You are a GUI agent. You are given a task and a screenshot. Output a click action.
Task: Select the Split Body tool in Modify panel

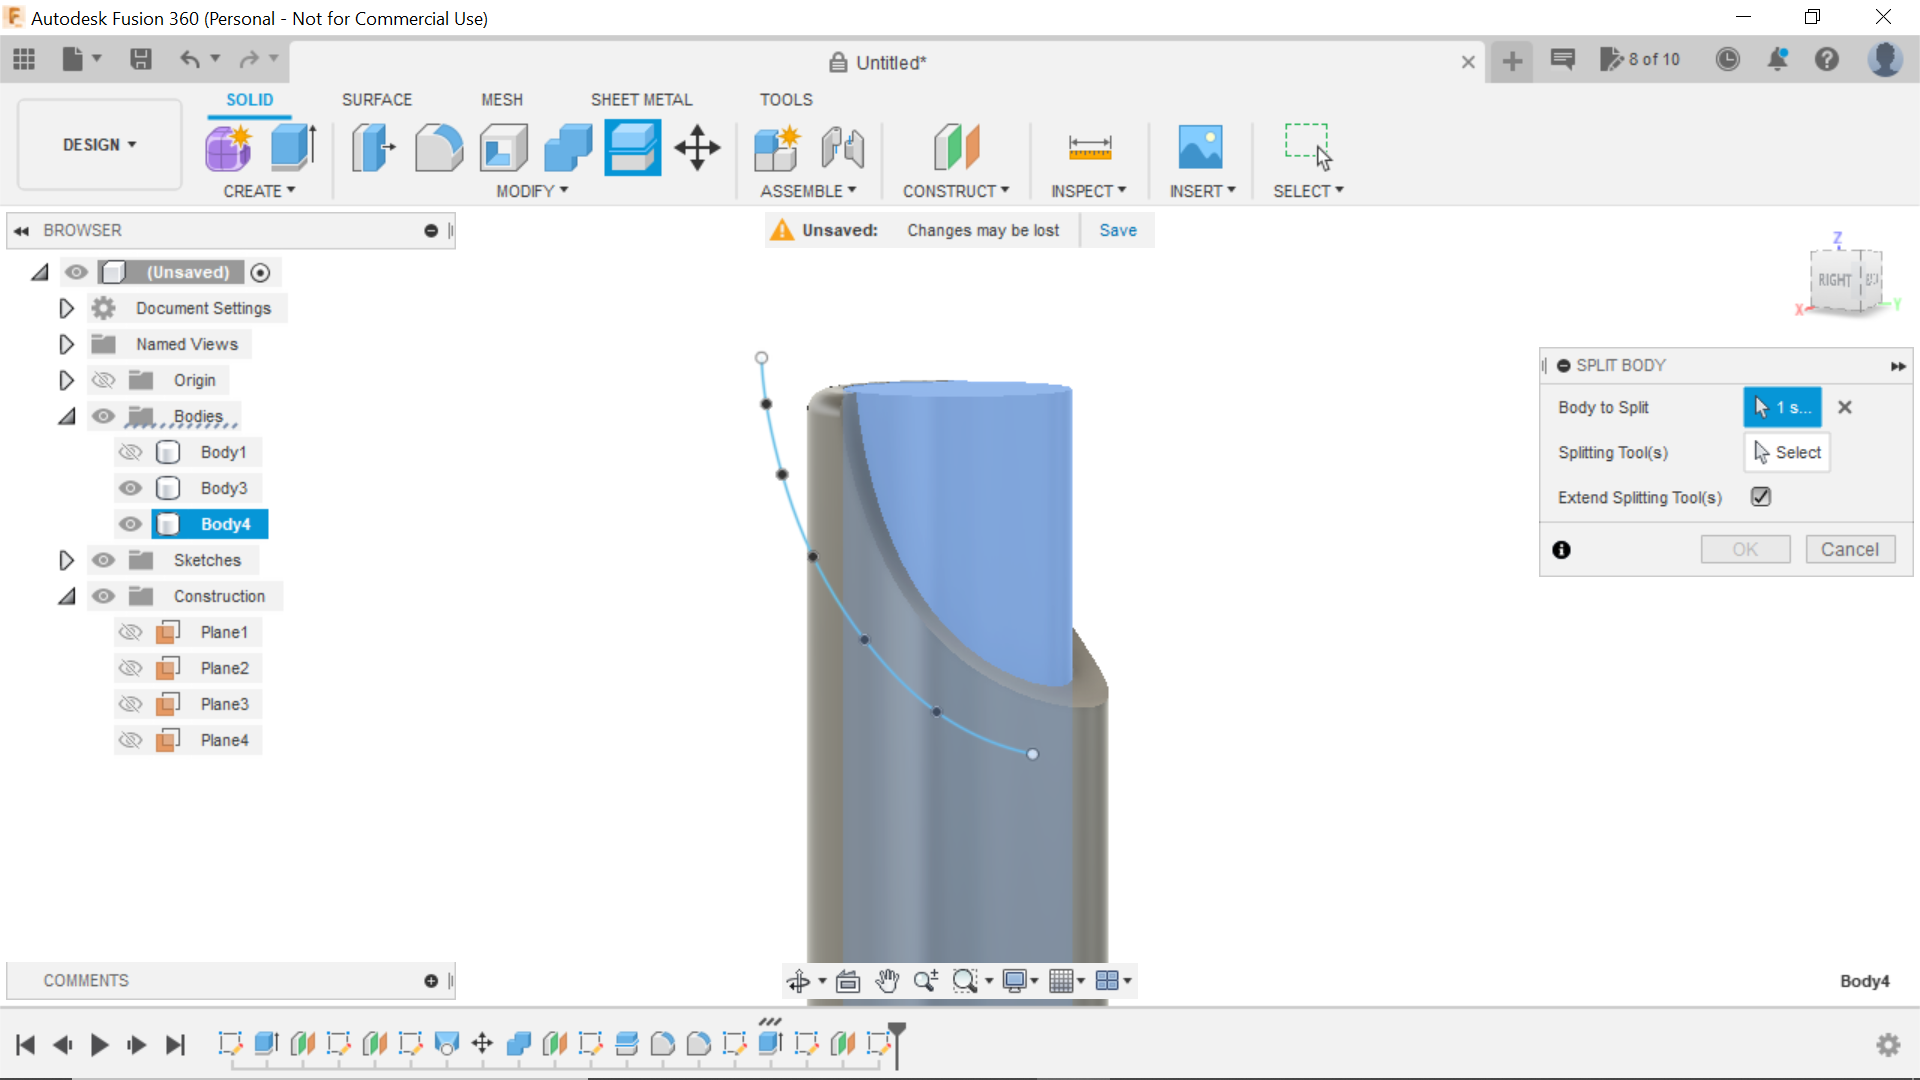[632, 148]
